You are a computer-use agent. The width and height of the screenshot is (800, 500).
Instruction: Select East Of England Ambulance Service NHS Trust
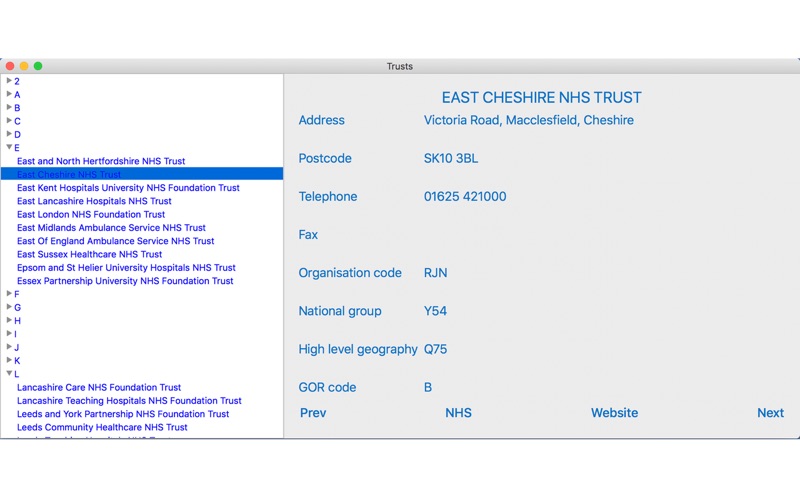115,241
